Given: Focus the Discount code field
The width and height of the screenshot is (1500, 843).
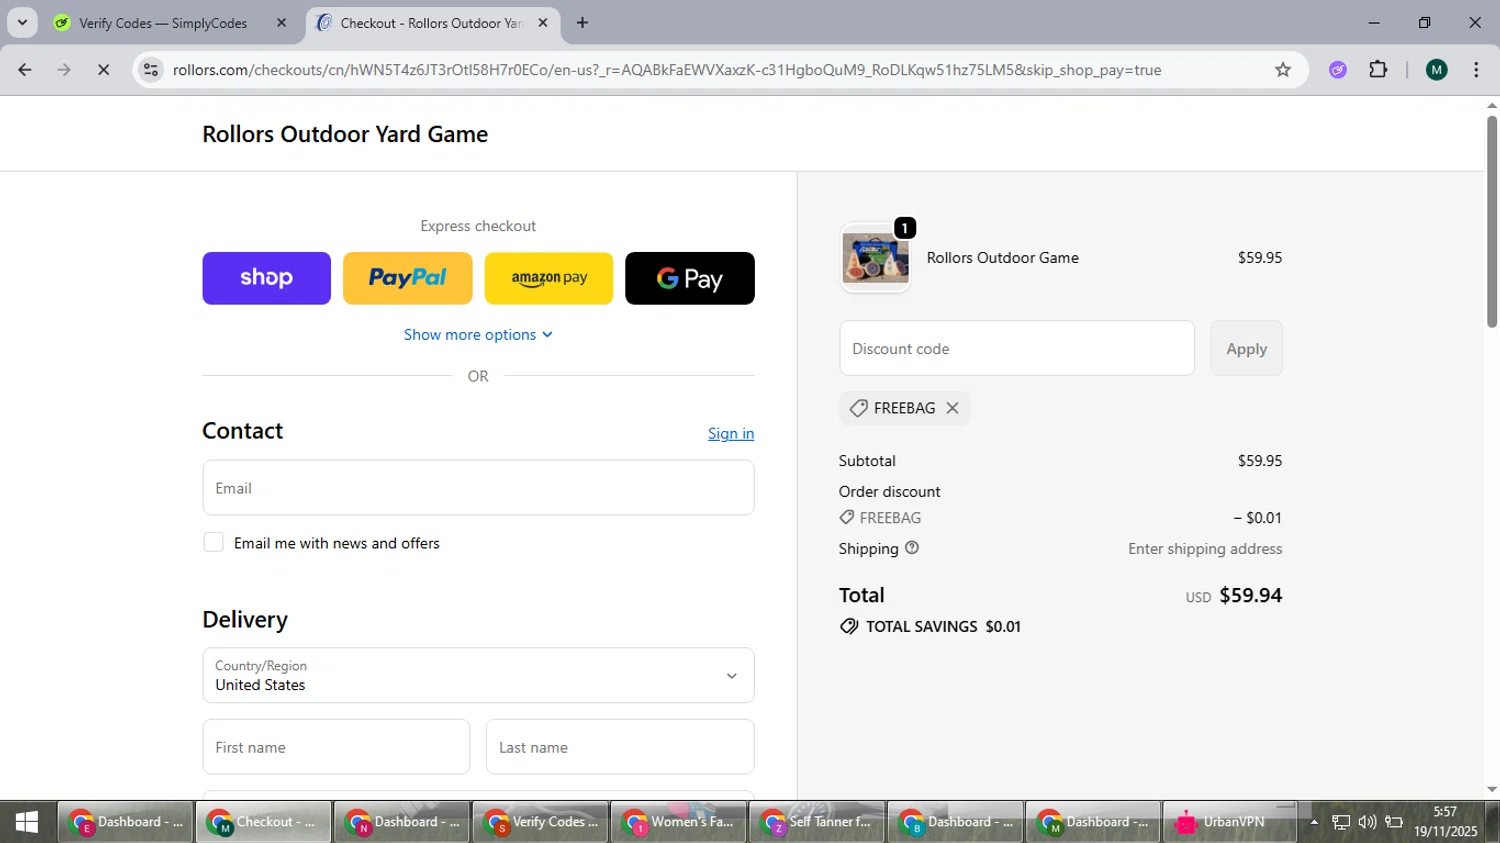Looking at the screenshot, I should (1017, 348).
